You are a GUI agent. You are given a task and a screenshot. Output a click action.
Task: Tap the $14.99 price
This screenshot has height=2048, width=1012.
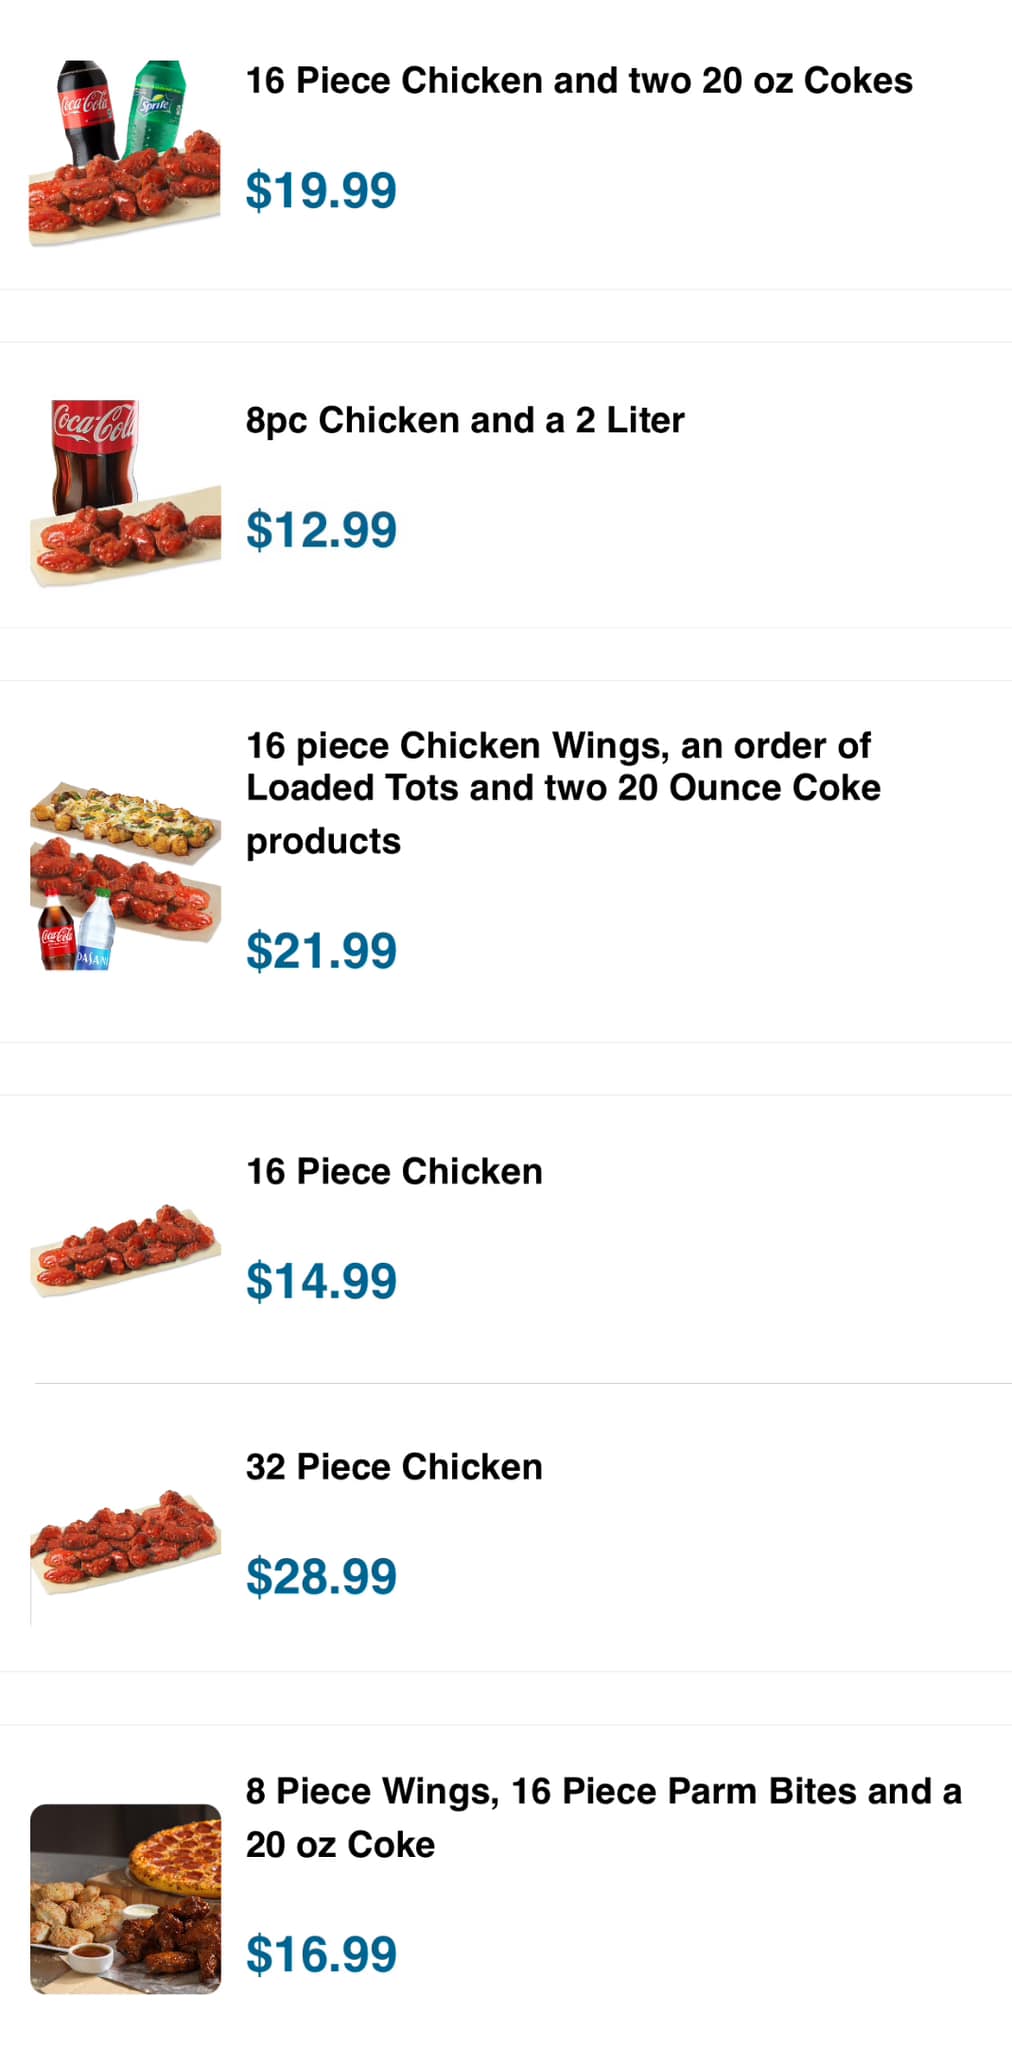(x=321, y=1281)
